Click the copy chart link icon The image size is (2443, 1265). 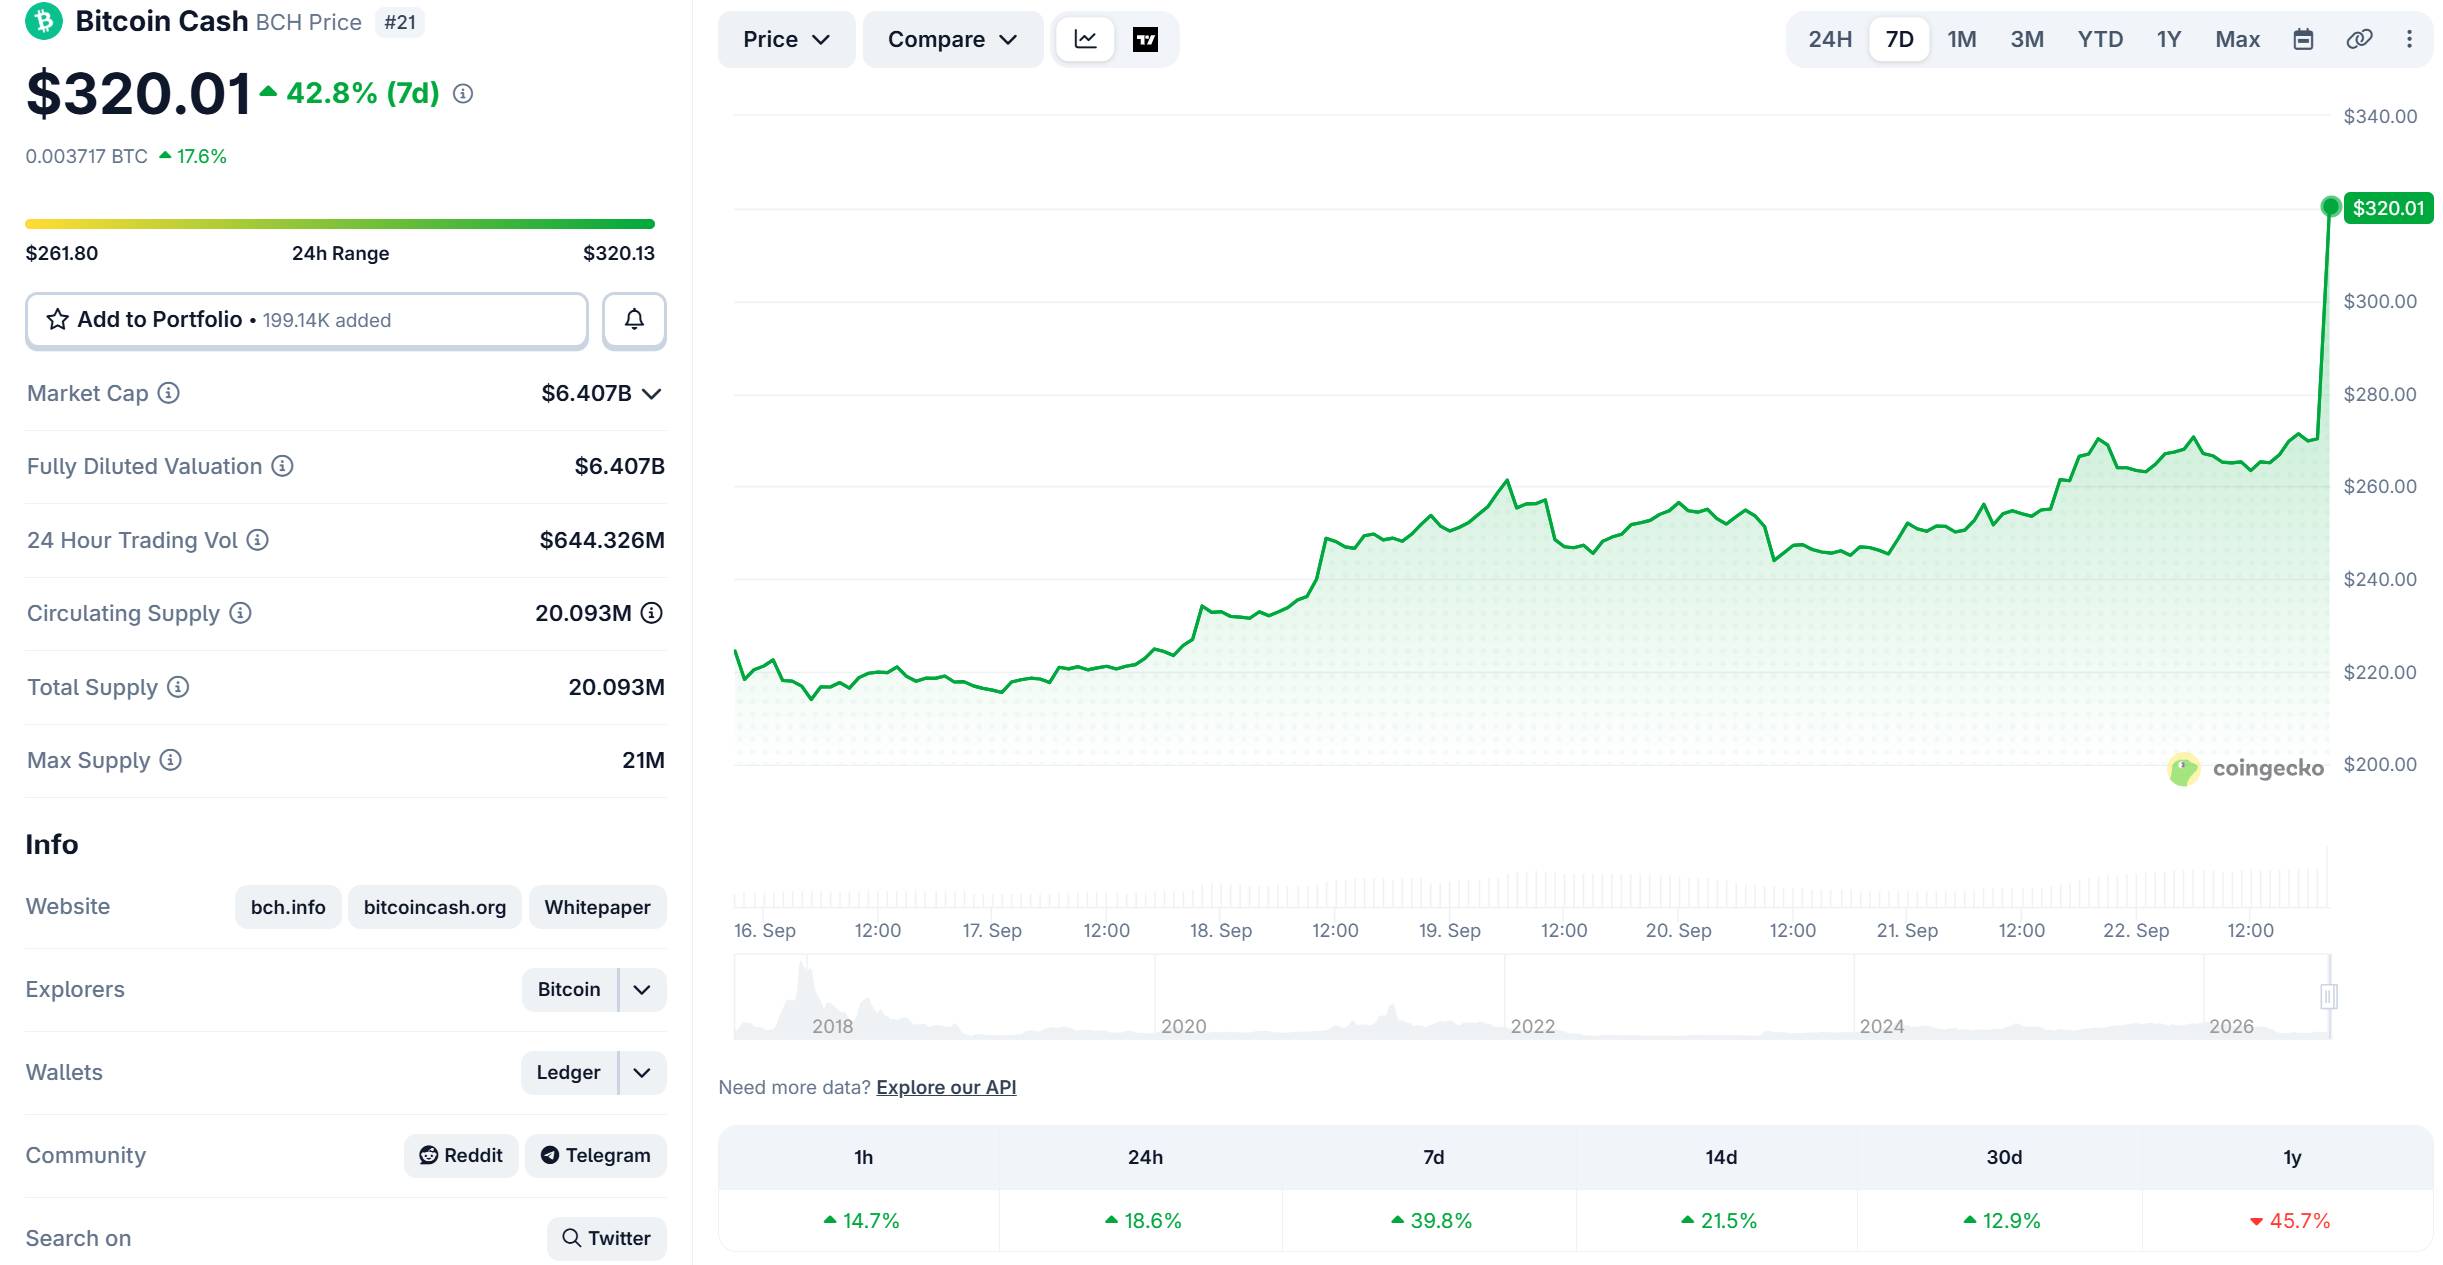(x=2359, y=39)
